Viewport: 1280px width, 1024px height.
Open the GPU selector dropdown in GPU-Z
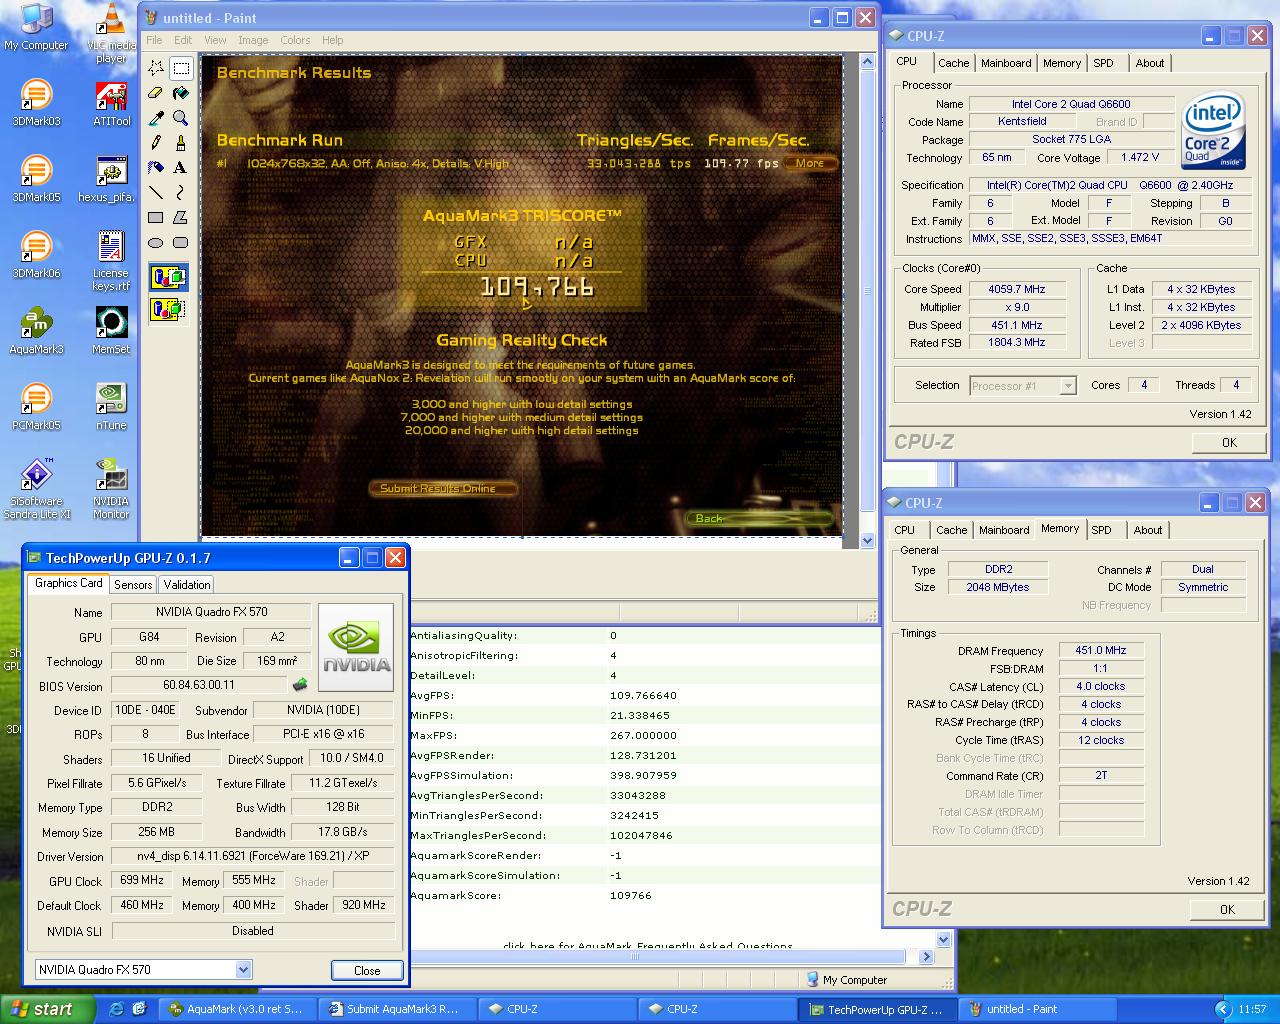[x=243, y=969]
